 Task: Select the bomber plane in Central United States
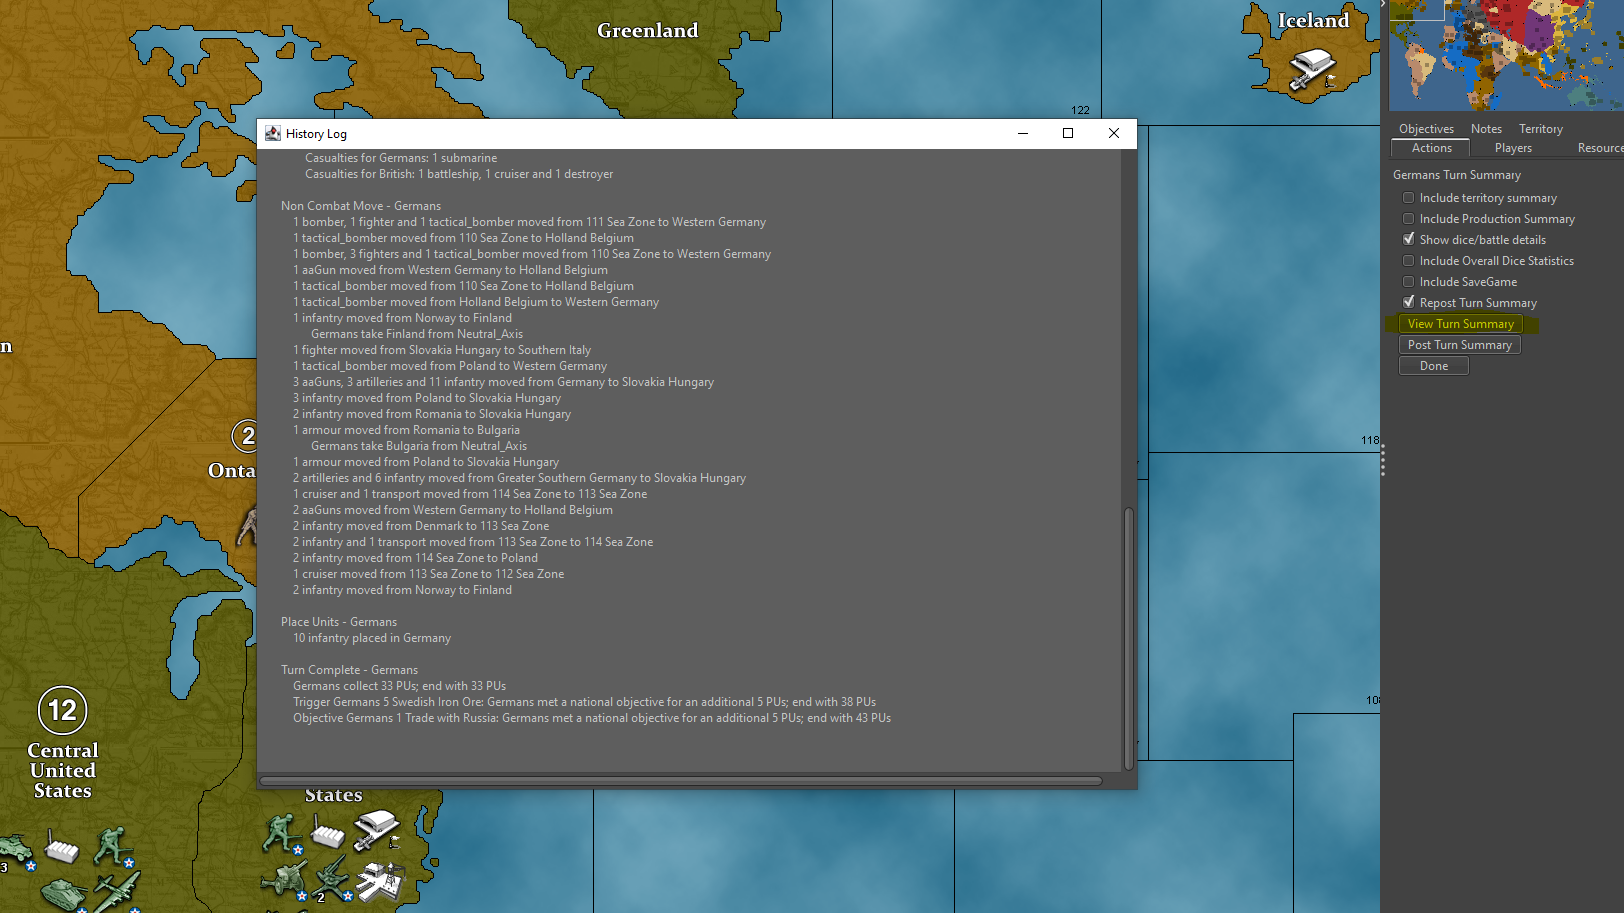[x=118, y=889]
